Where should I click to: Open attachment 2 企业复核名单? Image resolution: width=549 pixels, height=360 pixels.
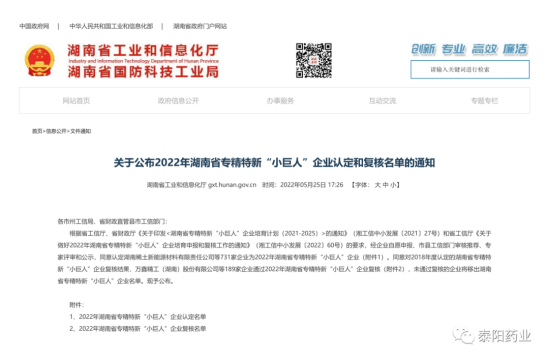click(x=138, y=329)
